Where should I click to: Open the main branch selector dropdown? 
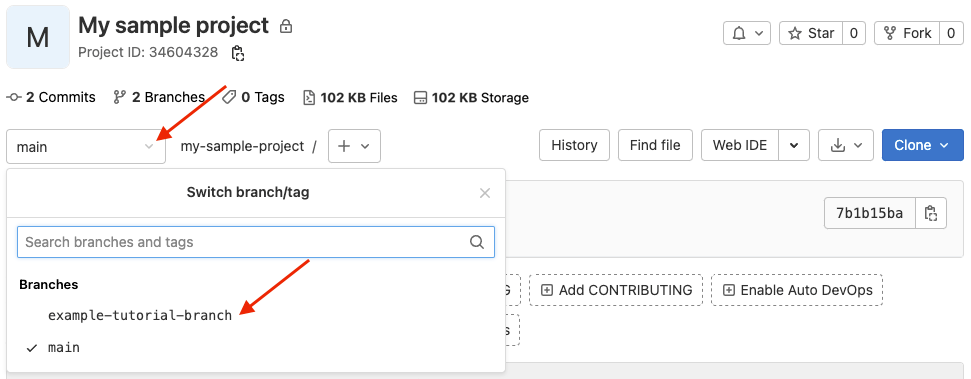coord(86,147)
